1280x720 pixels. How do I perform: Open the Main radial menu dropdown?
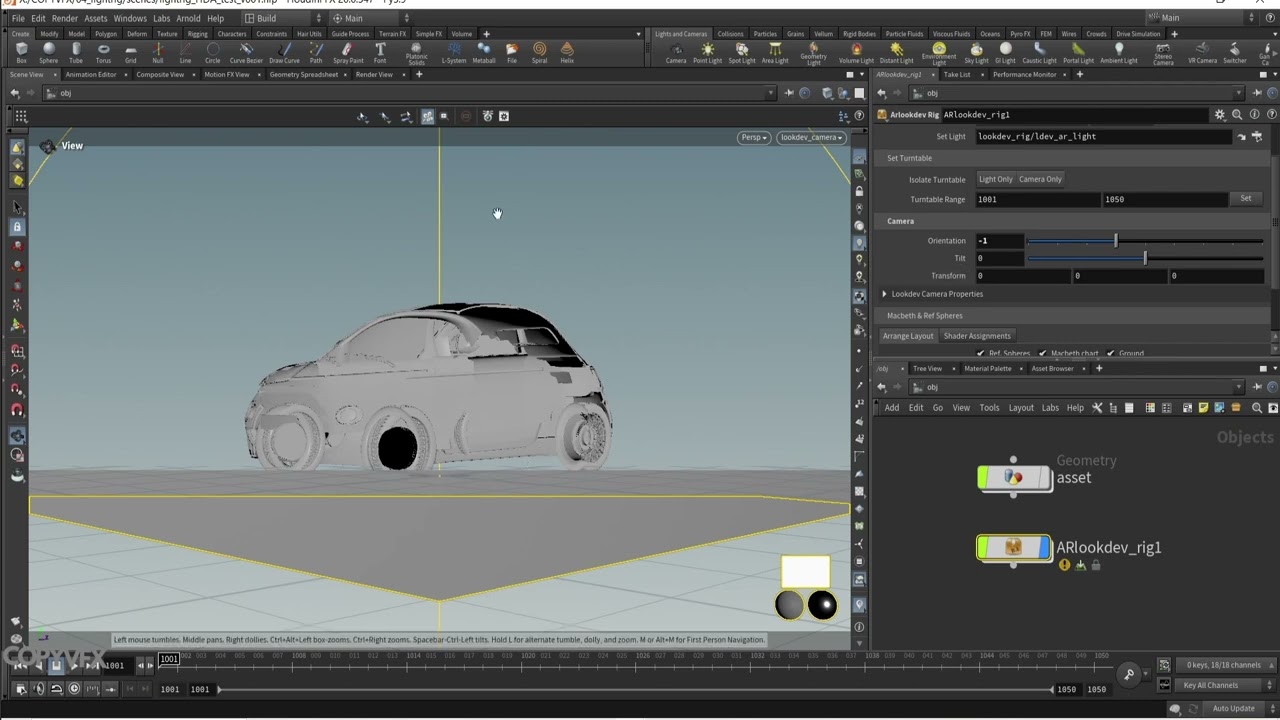point(370,18)
